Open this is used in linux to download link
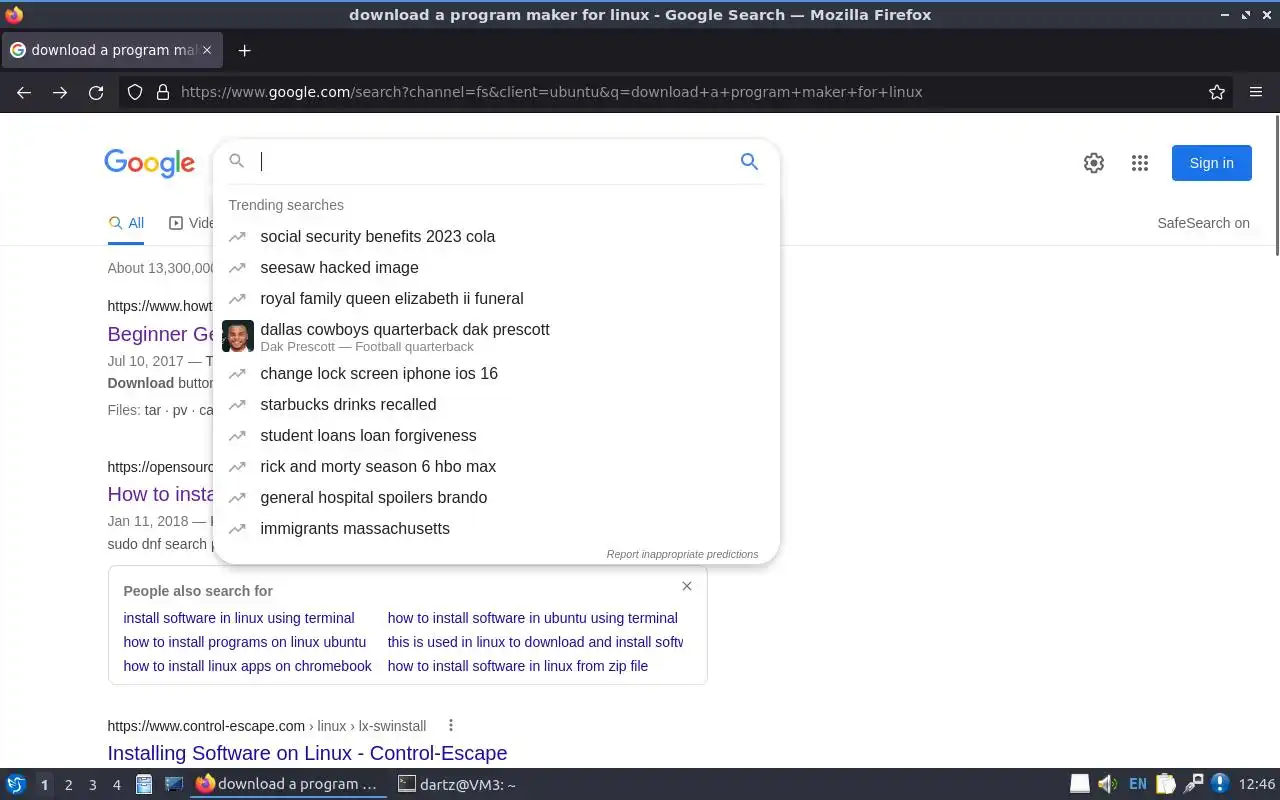The image size is (1280, 800). point(535,642)
